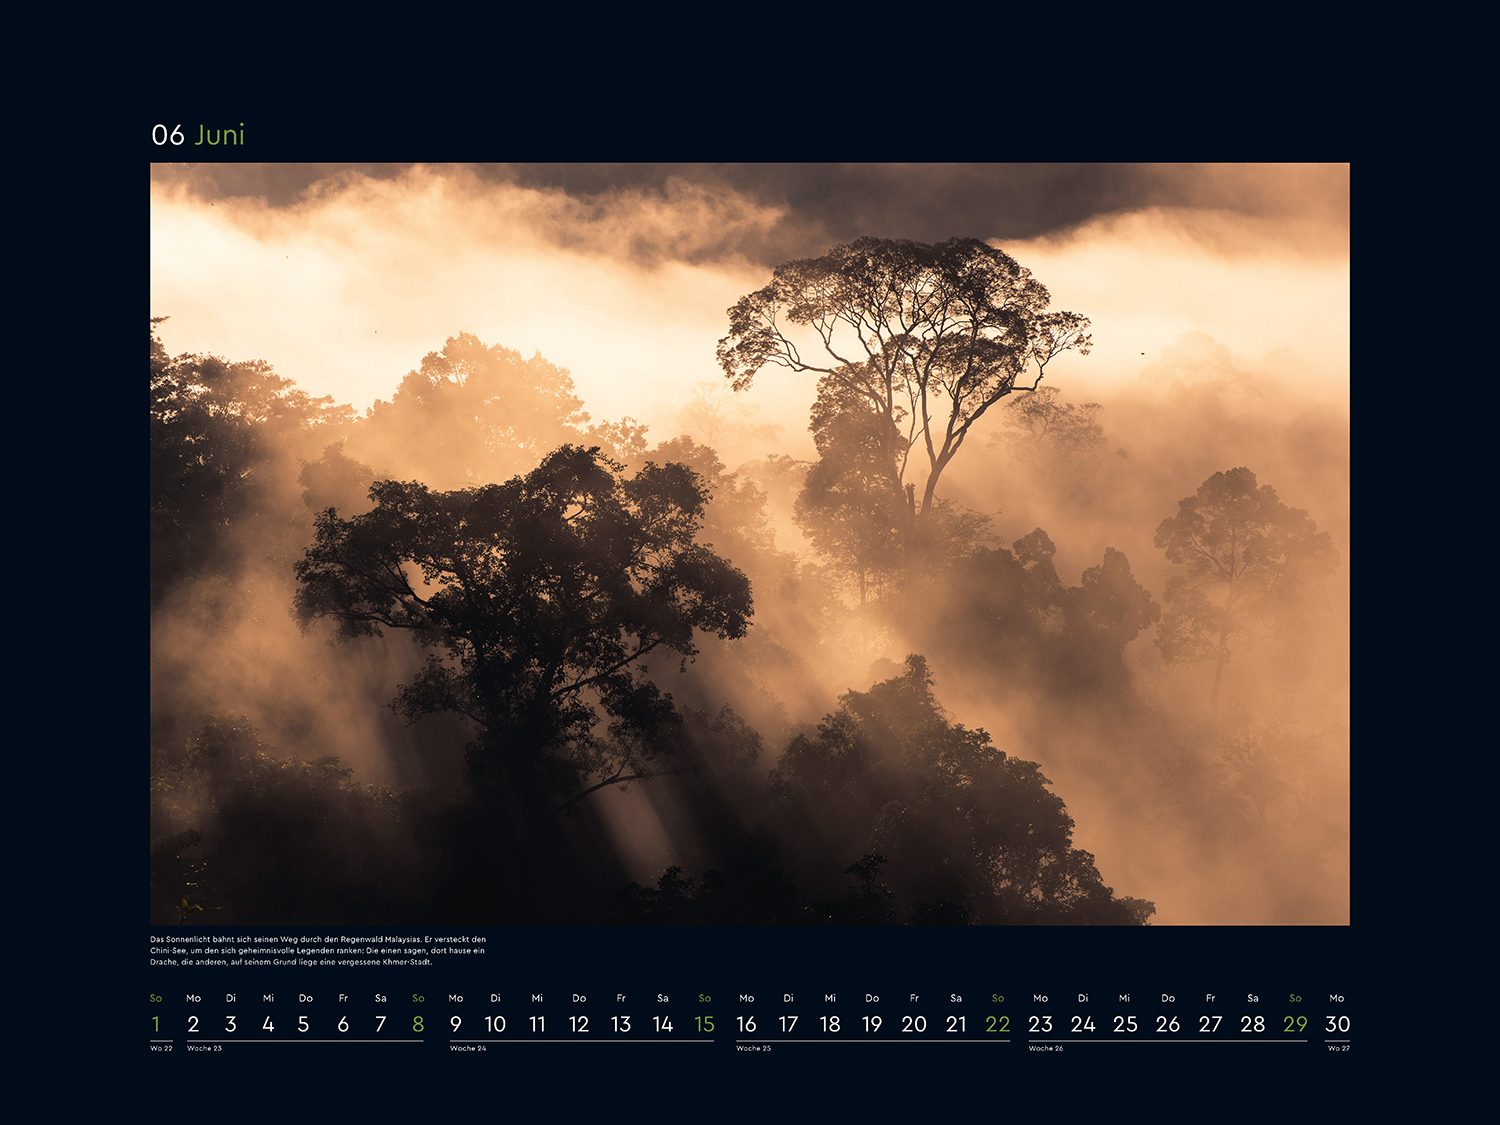Select date 21 on the calendar
This screenshot has height=1125, width=1500.
[956, 1024]
